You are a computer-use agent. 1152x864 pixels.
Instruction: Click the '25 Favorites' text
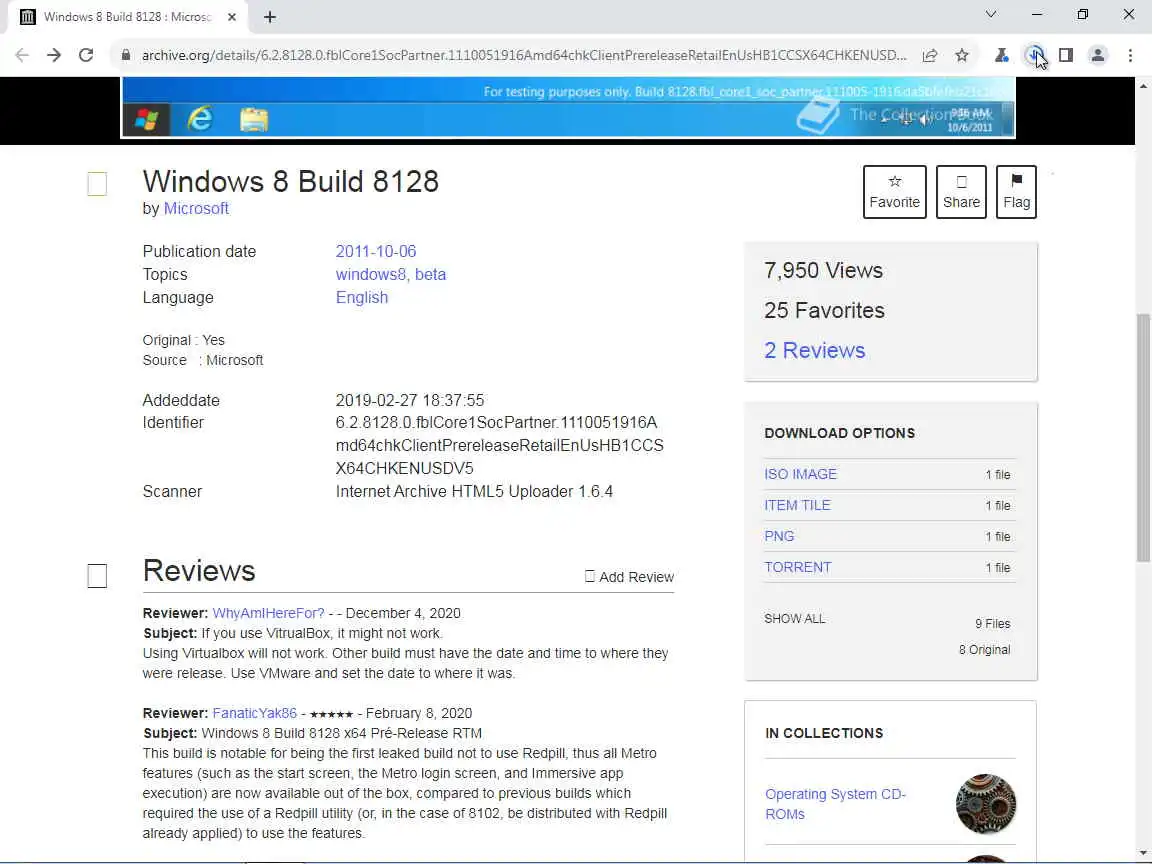pos(824,311)
